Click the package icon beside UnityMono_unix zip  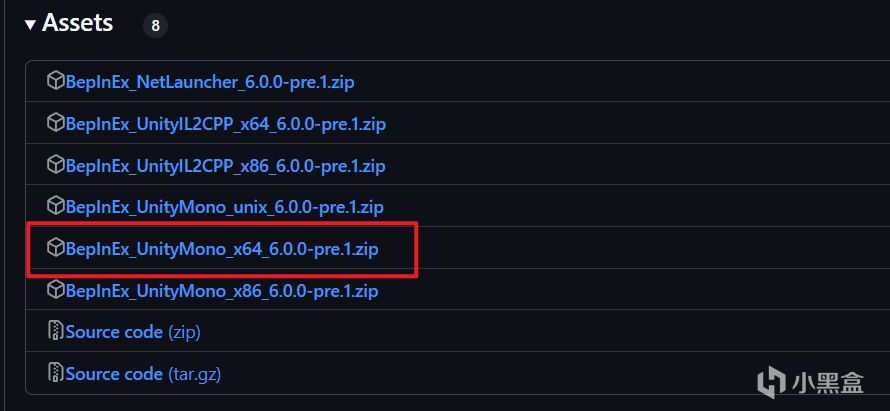tap(55, 206)
